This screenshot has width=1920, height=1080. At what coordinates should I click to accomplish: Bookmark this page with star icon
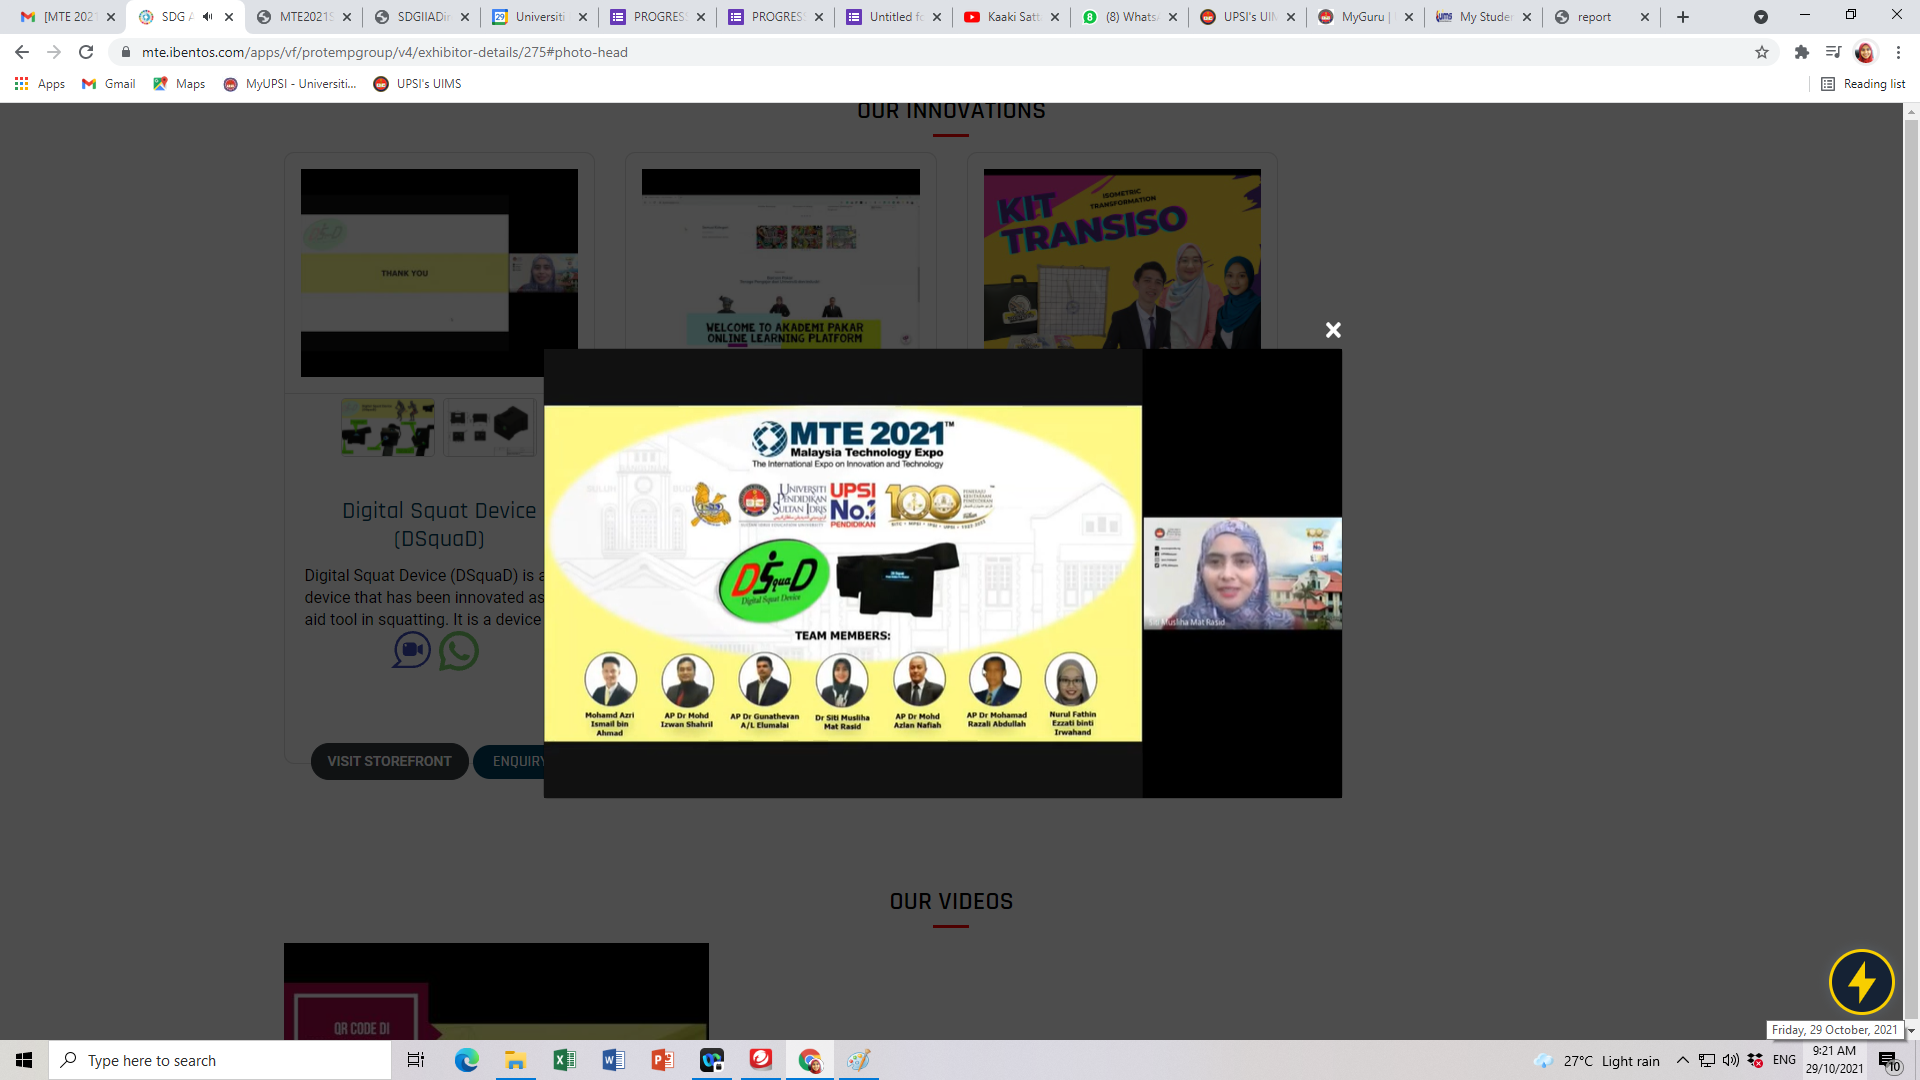coord(1761,52)
